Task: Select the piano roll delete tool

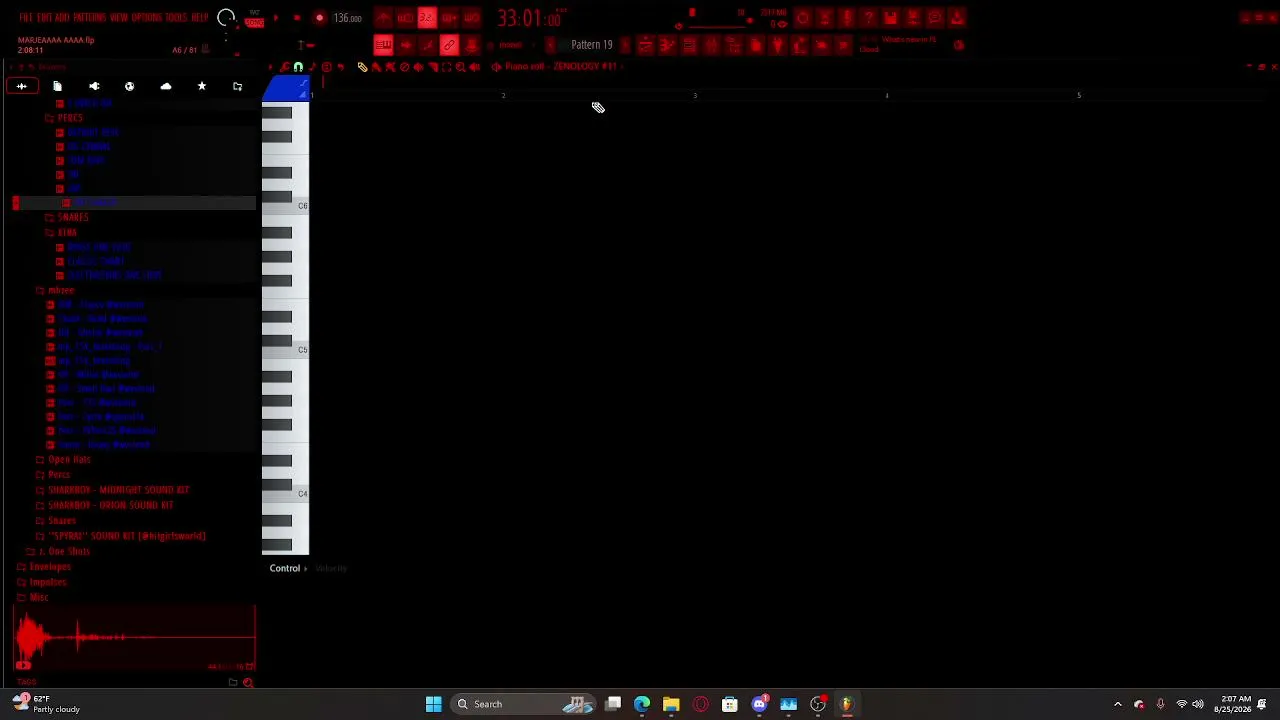Action: pyautogui.click(x=404, y=67)
